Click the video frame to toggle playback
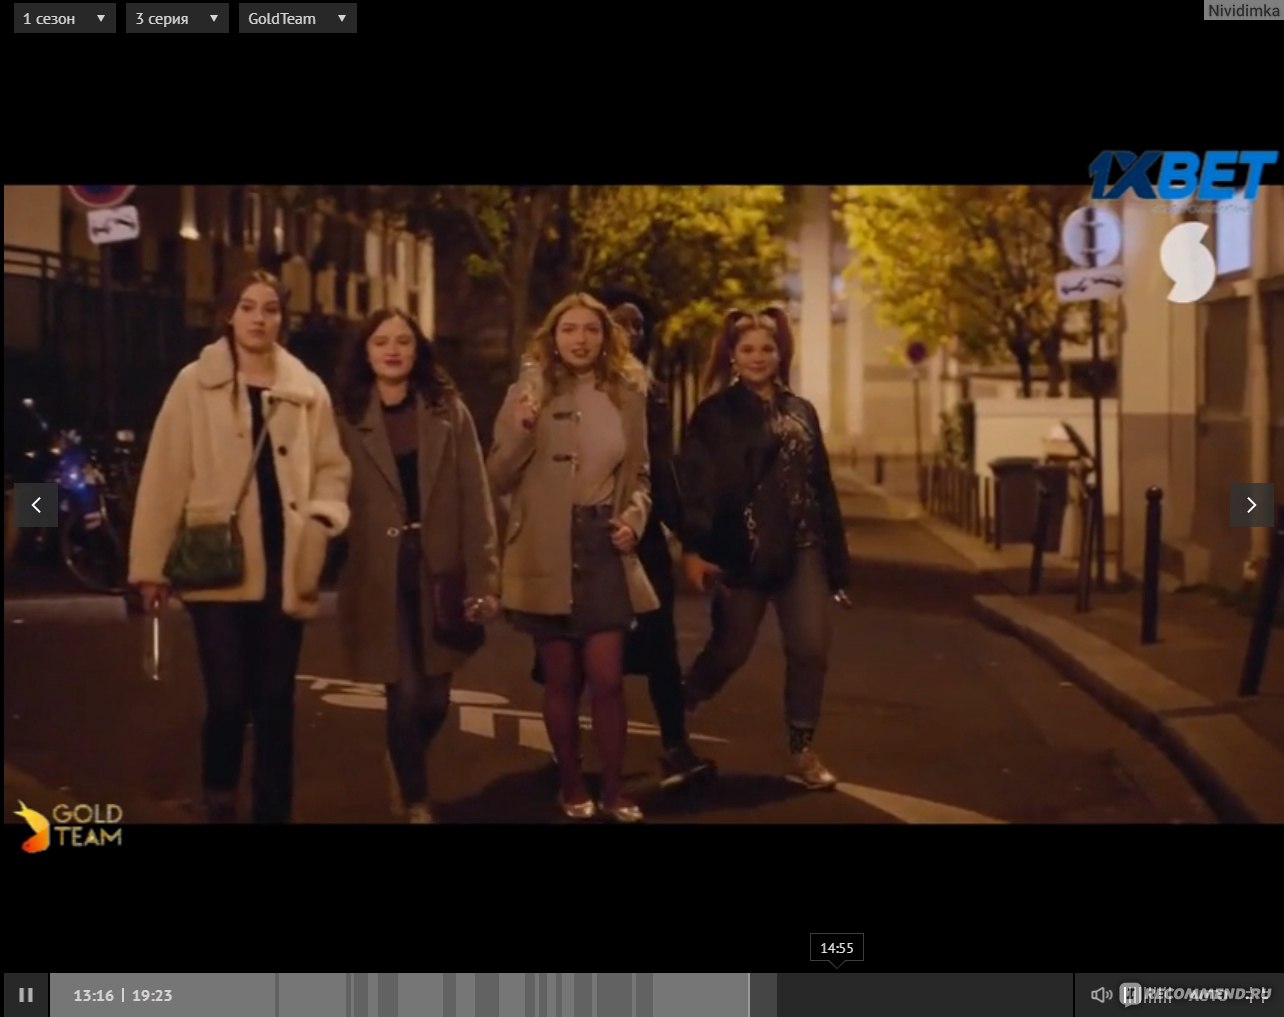Image resolution: width=1284 pixels, height=1017 pixels. click(x=642, y=504)
